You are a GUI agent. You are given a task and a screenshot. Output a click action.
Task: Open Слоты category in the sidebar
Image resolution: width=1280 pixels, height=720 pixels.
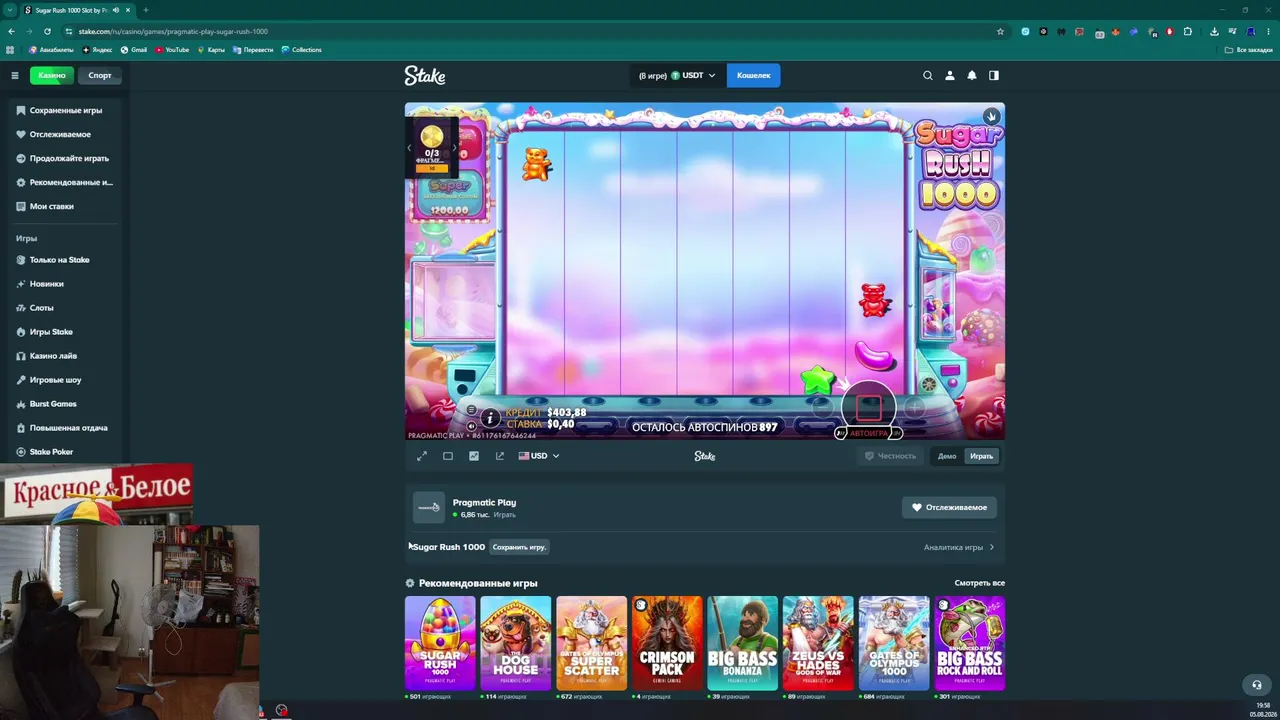pos(66,308)
